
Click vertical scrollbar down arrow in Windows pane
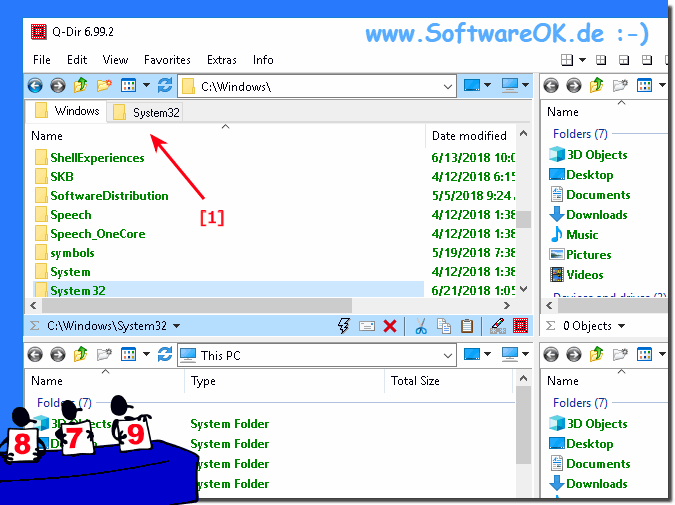click(523, 289)
